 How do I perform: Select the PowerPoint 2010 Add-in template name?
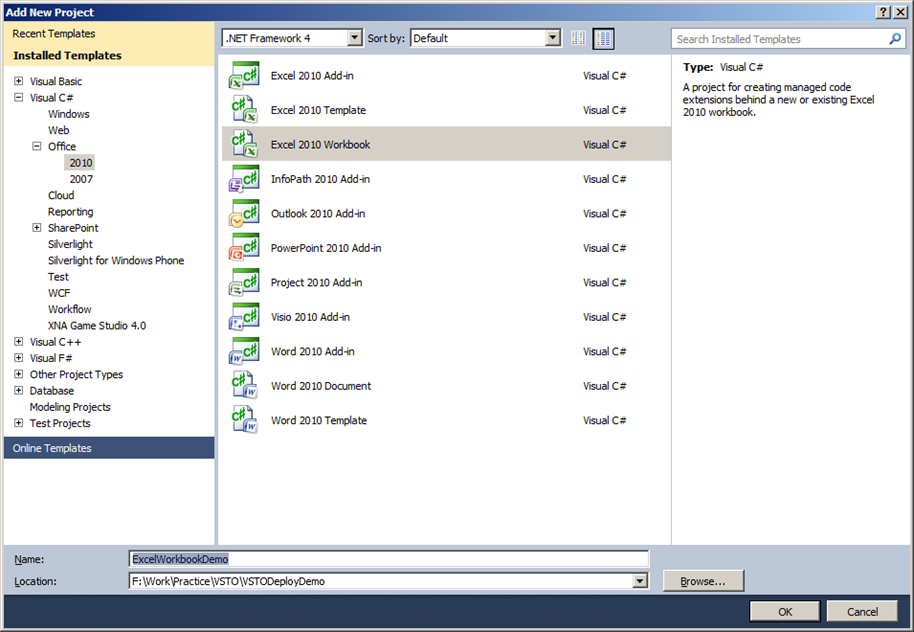point(326,248)
